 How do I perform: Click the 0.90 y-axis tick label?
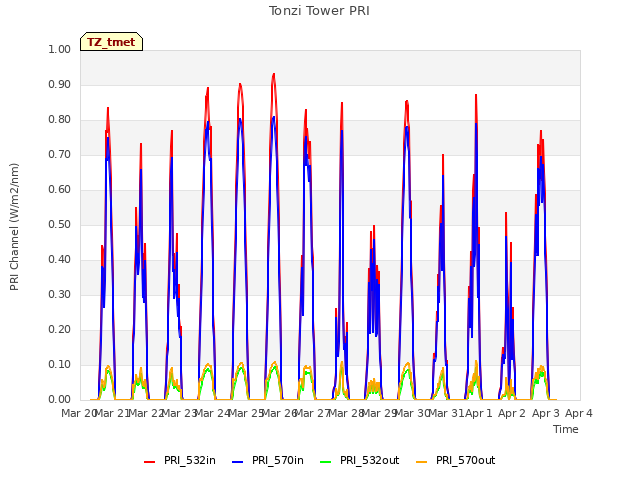[x=60, y=84]
